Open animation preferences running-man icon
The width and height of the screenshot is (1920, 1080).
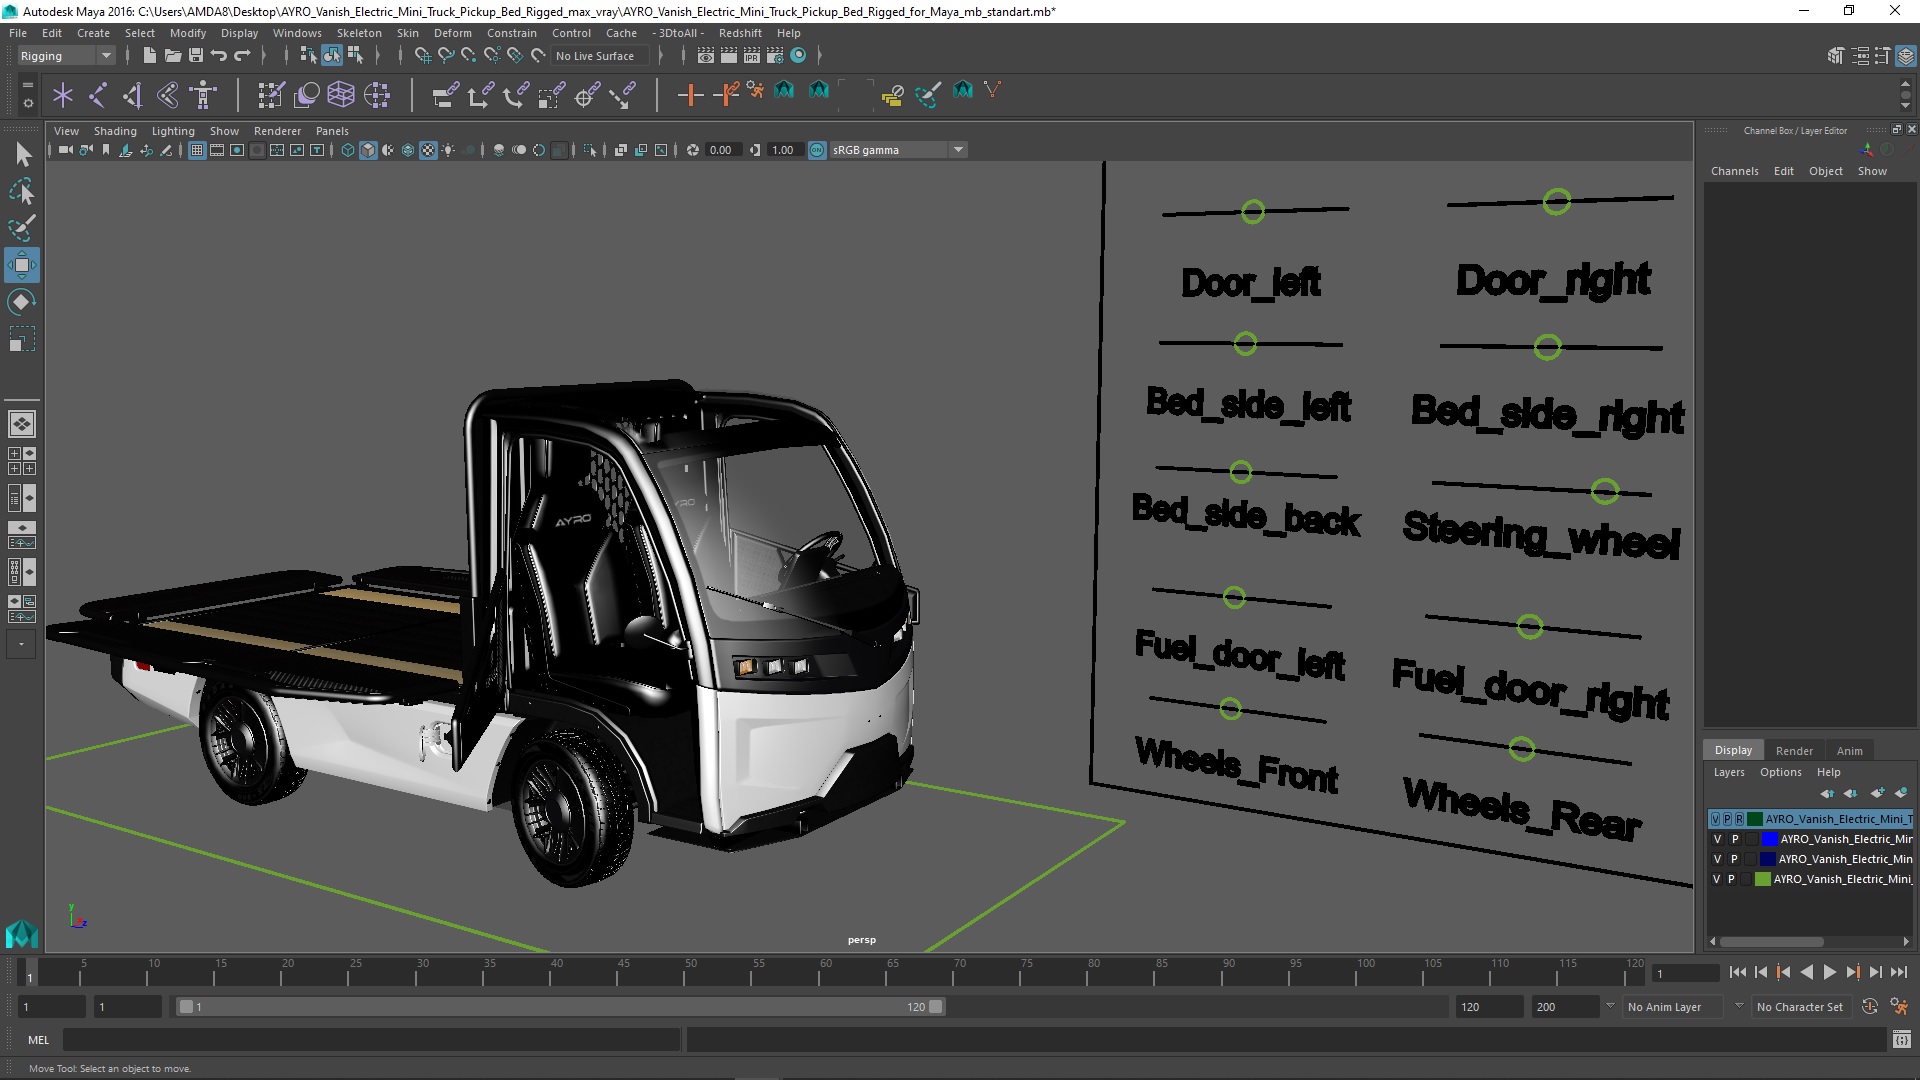coord(1899,1007)
